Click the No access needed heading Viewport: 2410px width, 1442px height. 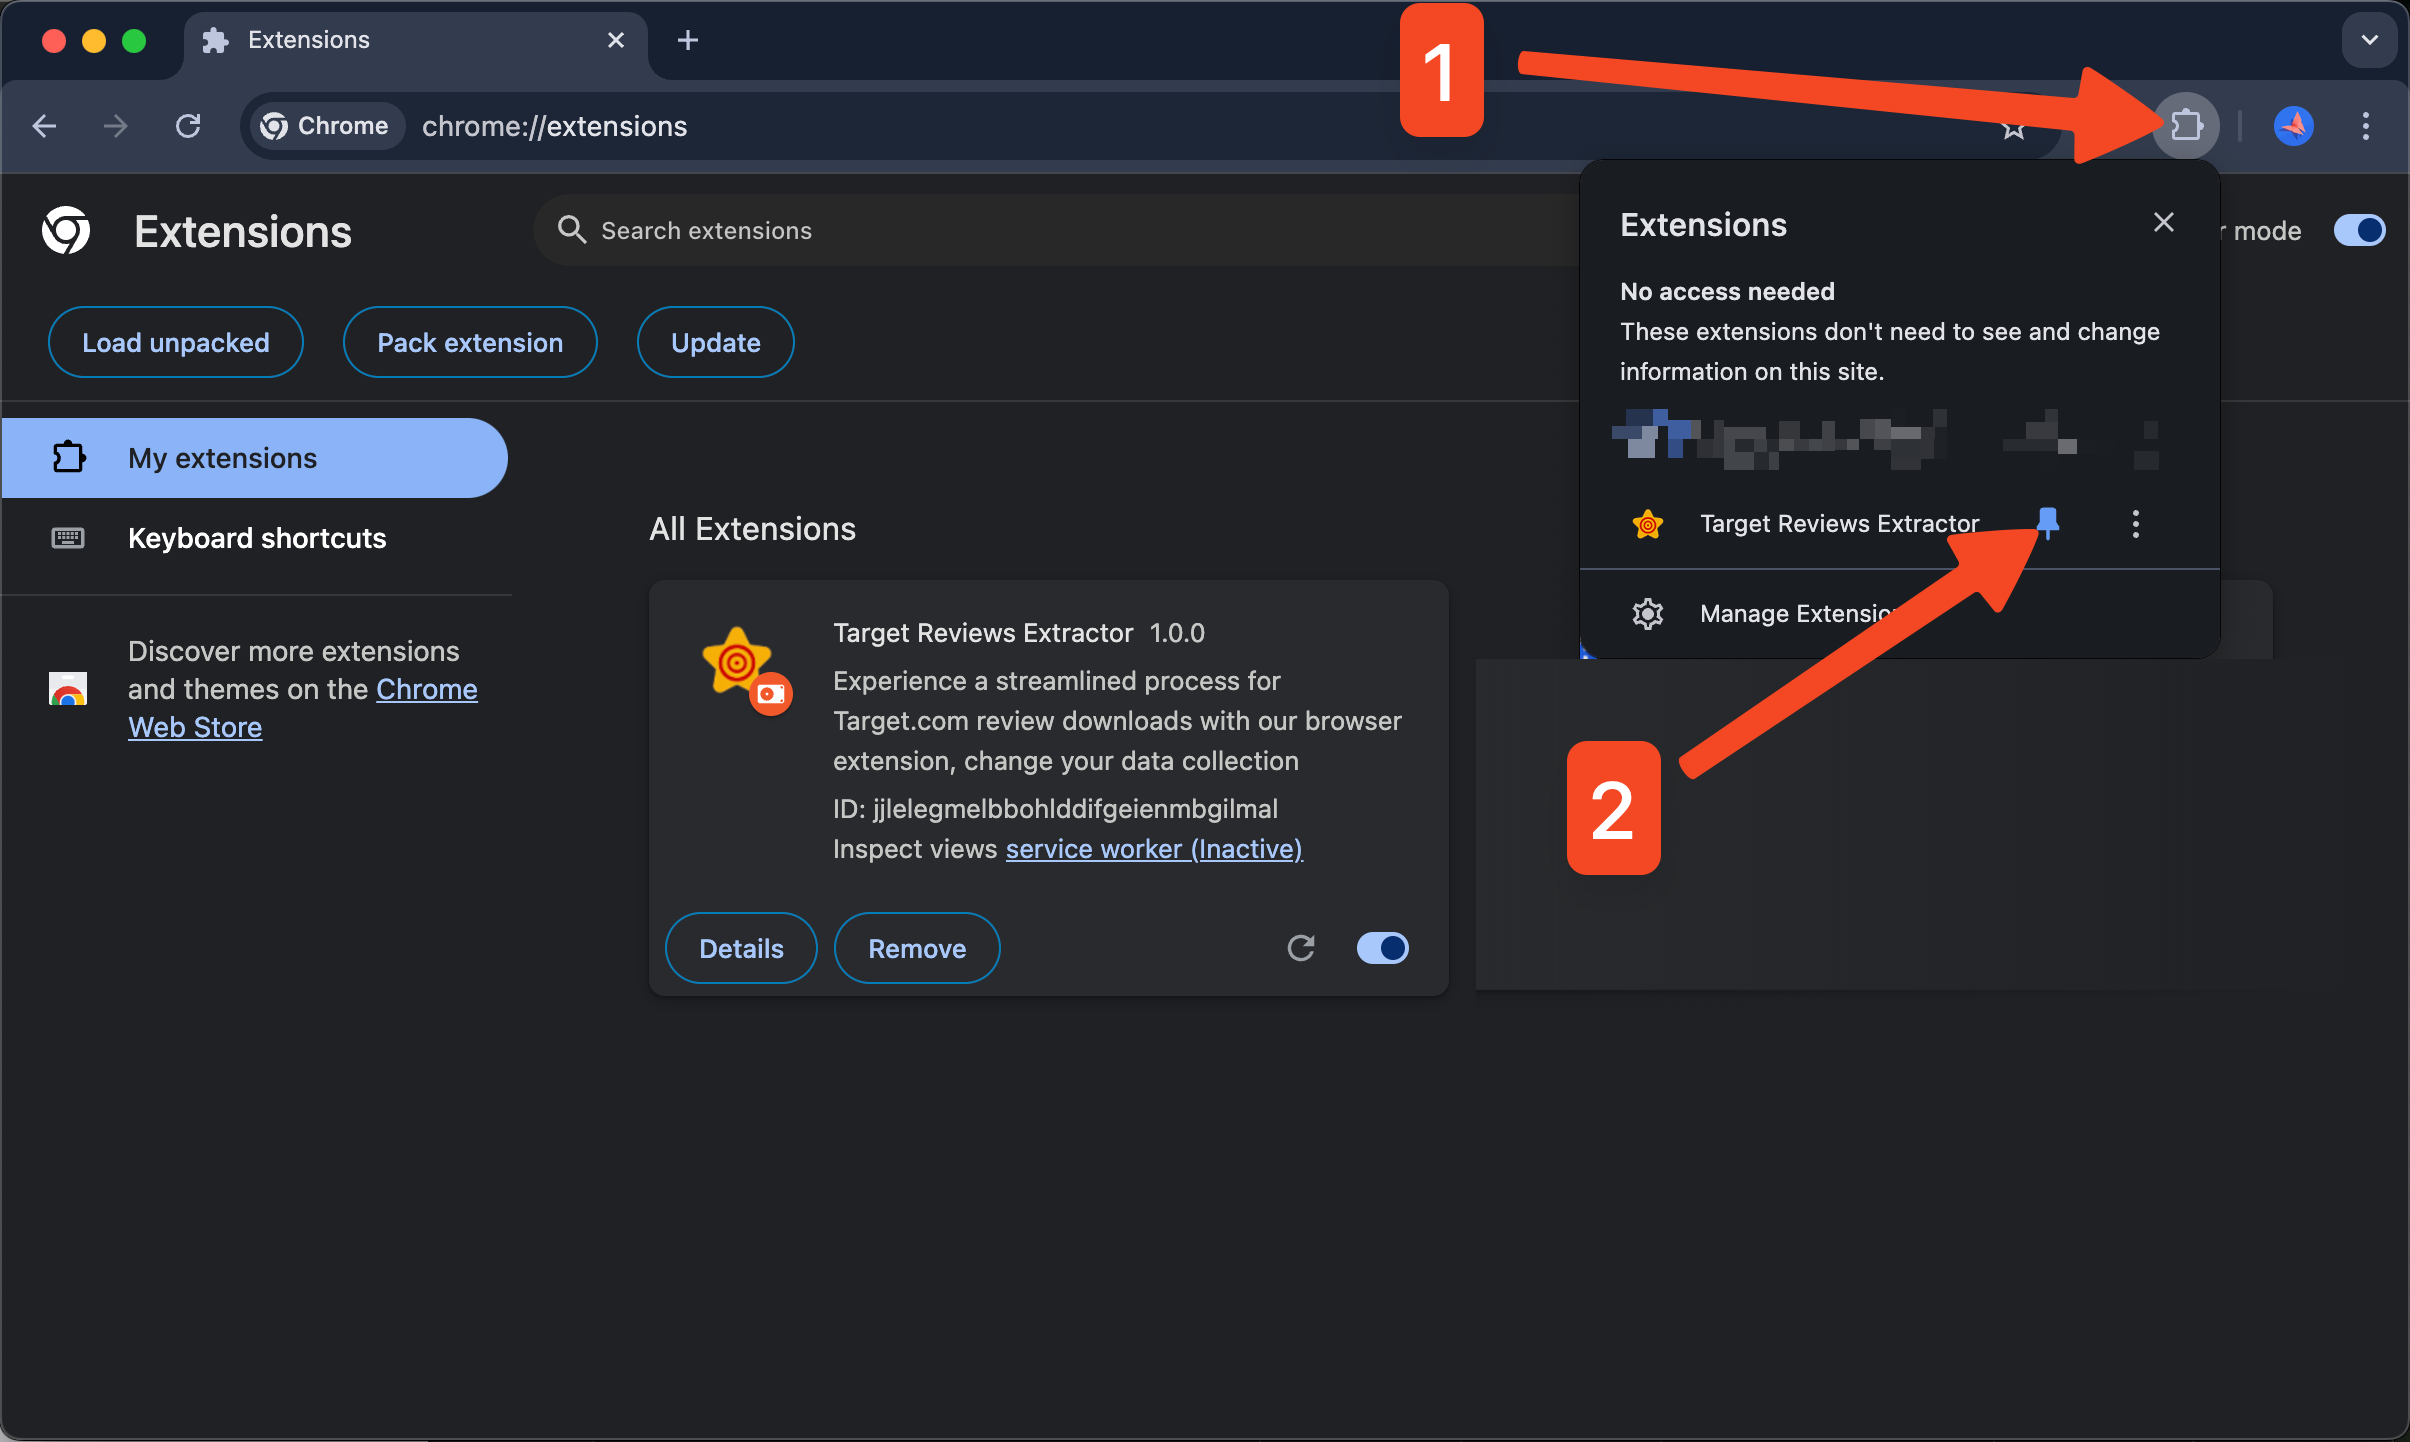pyautogui.click(x=1727, y=291)
